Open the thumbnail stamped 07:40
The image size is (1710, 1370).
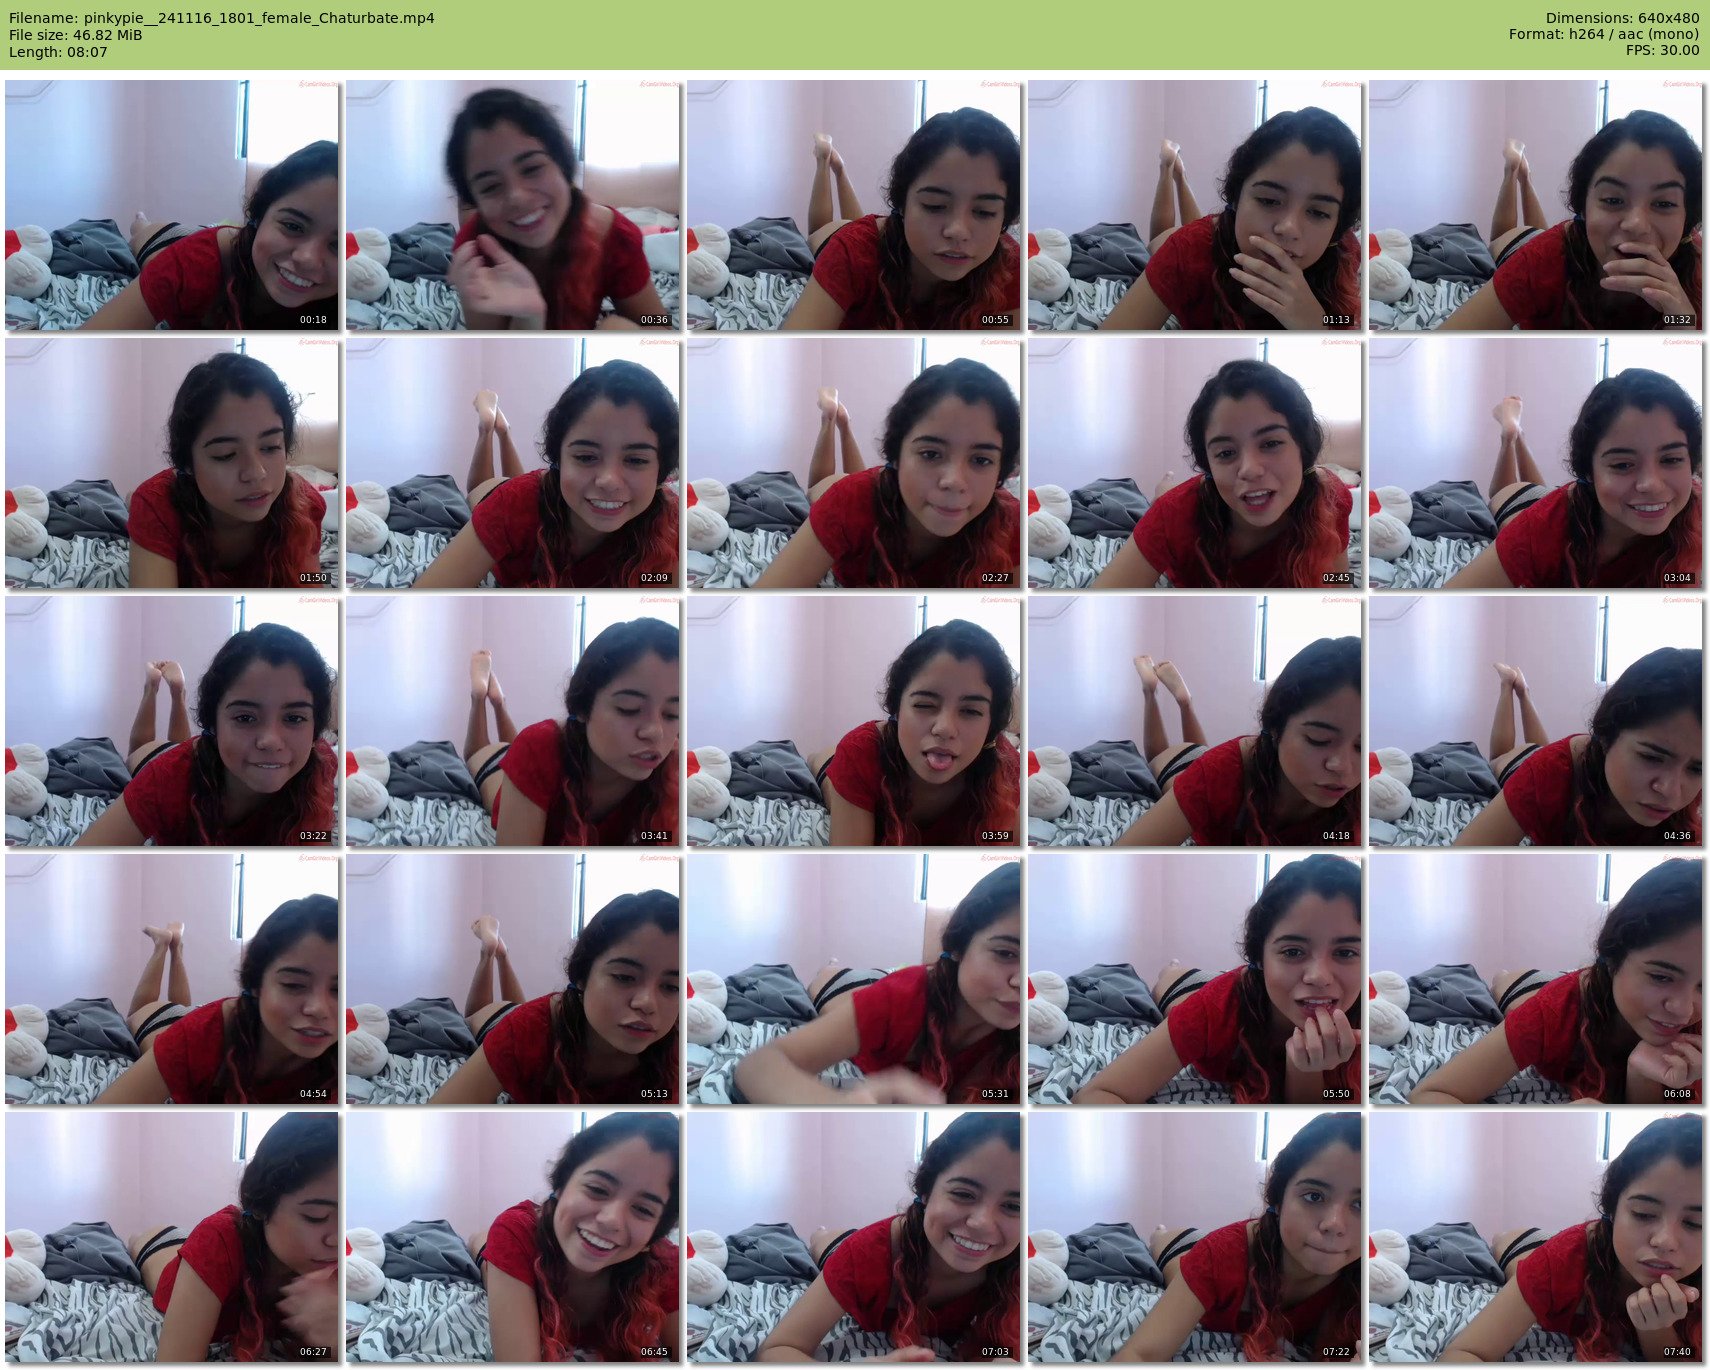pos(1536,1237)
